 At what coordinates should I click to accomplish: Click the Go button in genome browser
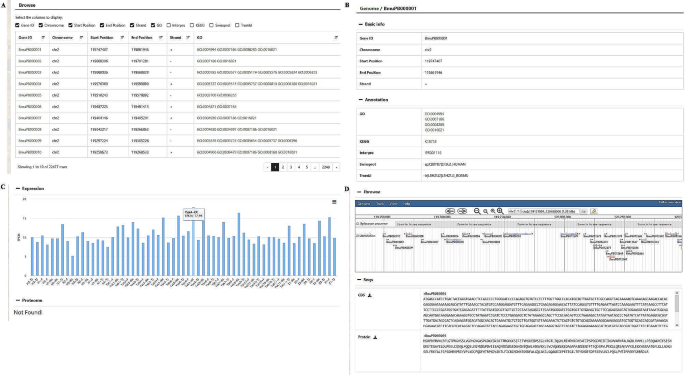point(583,211)
